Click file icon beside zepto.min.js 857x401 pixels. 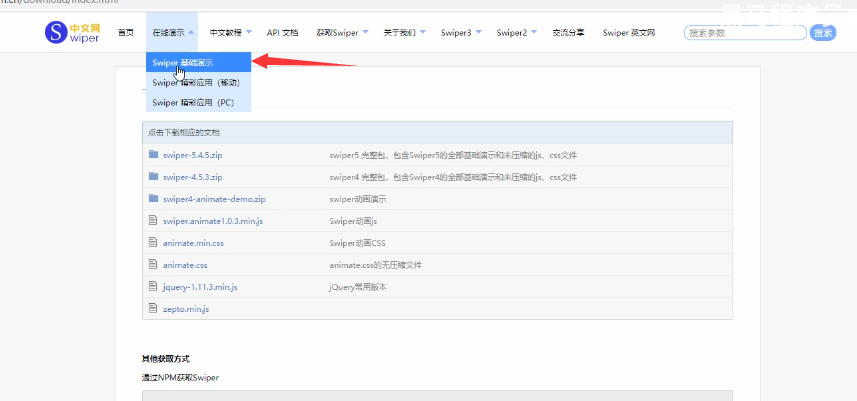point(153,308)
